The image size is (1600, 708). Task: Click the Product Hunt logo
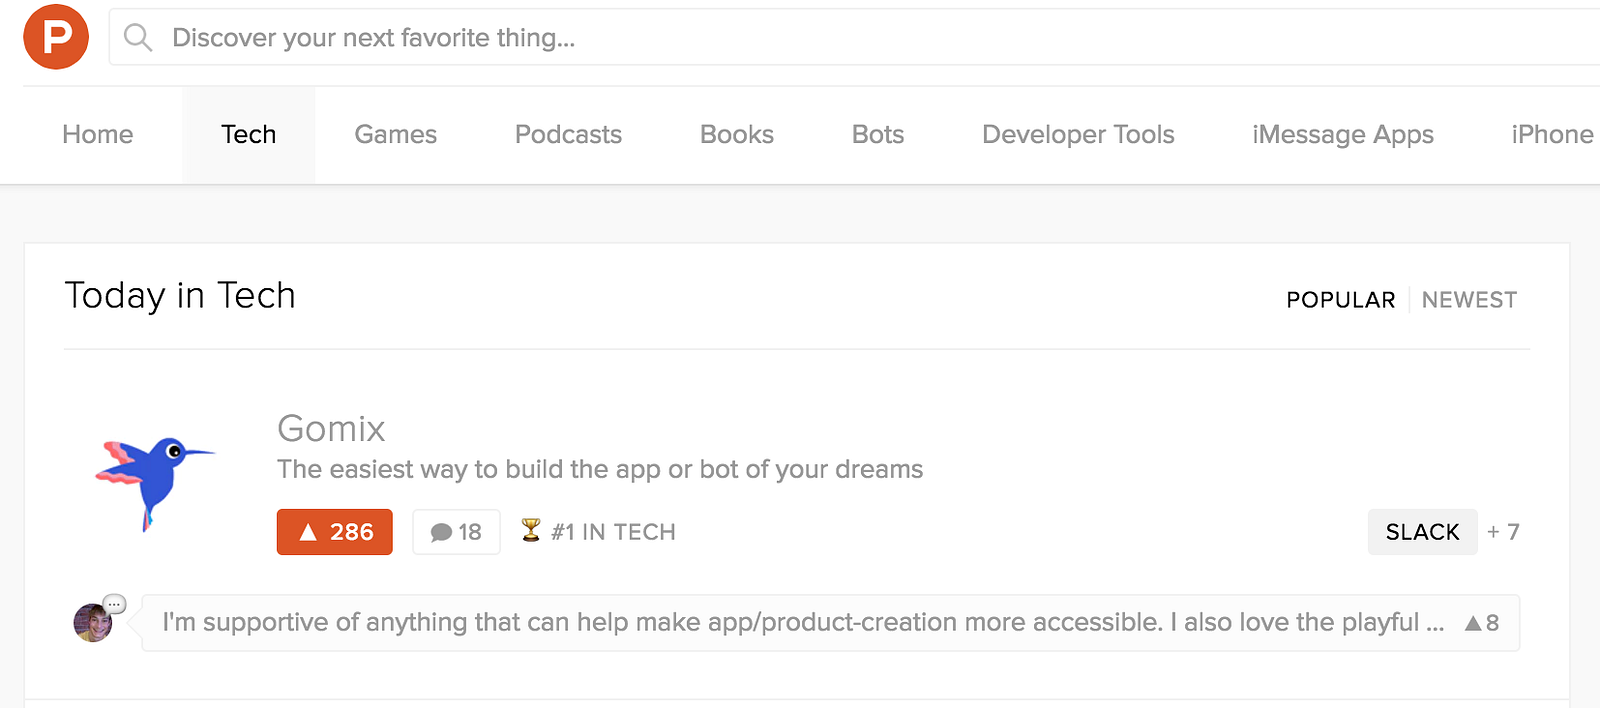coord(56,37)
